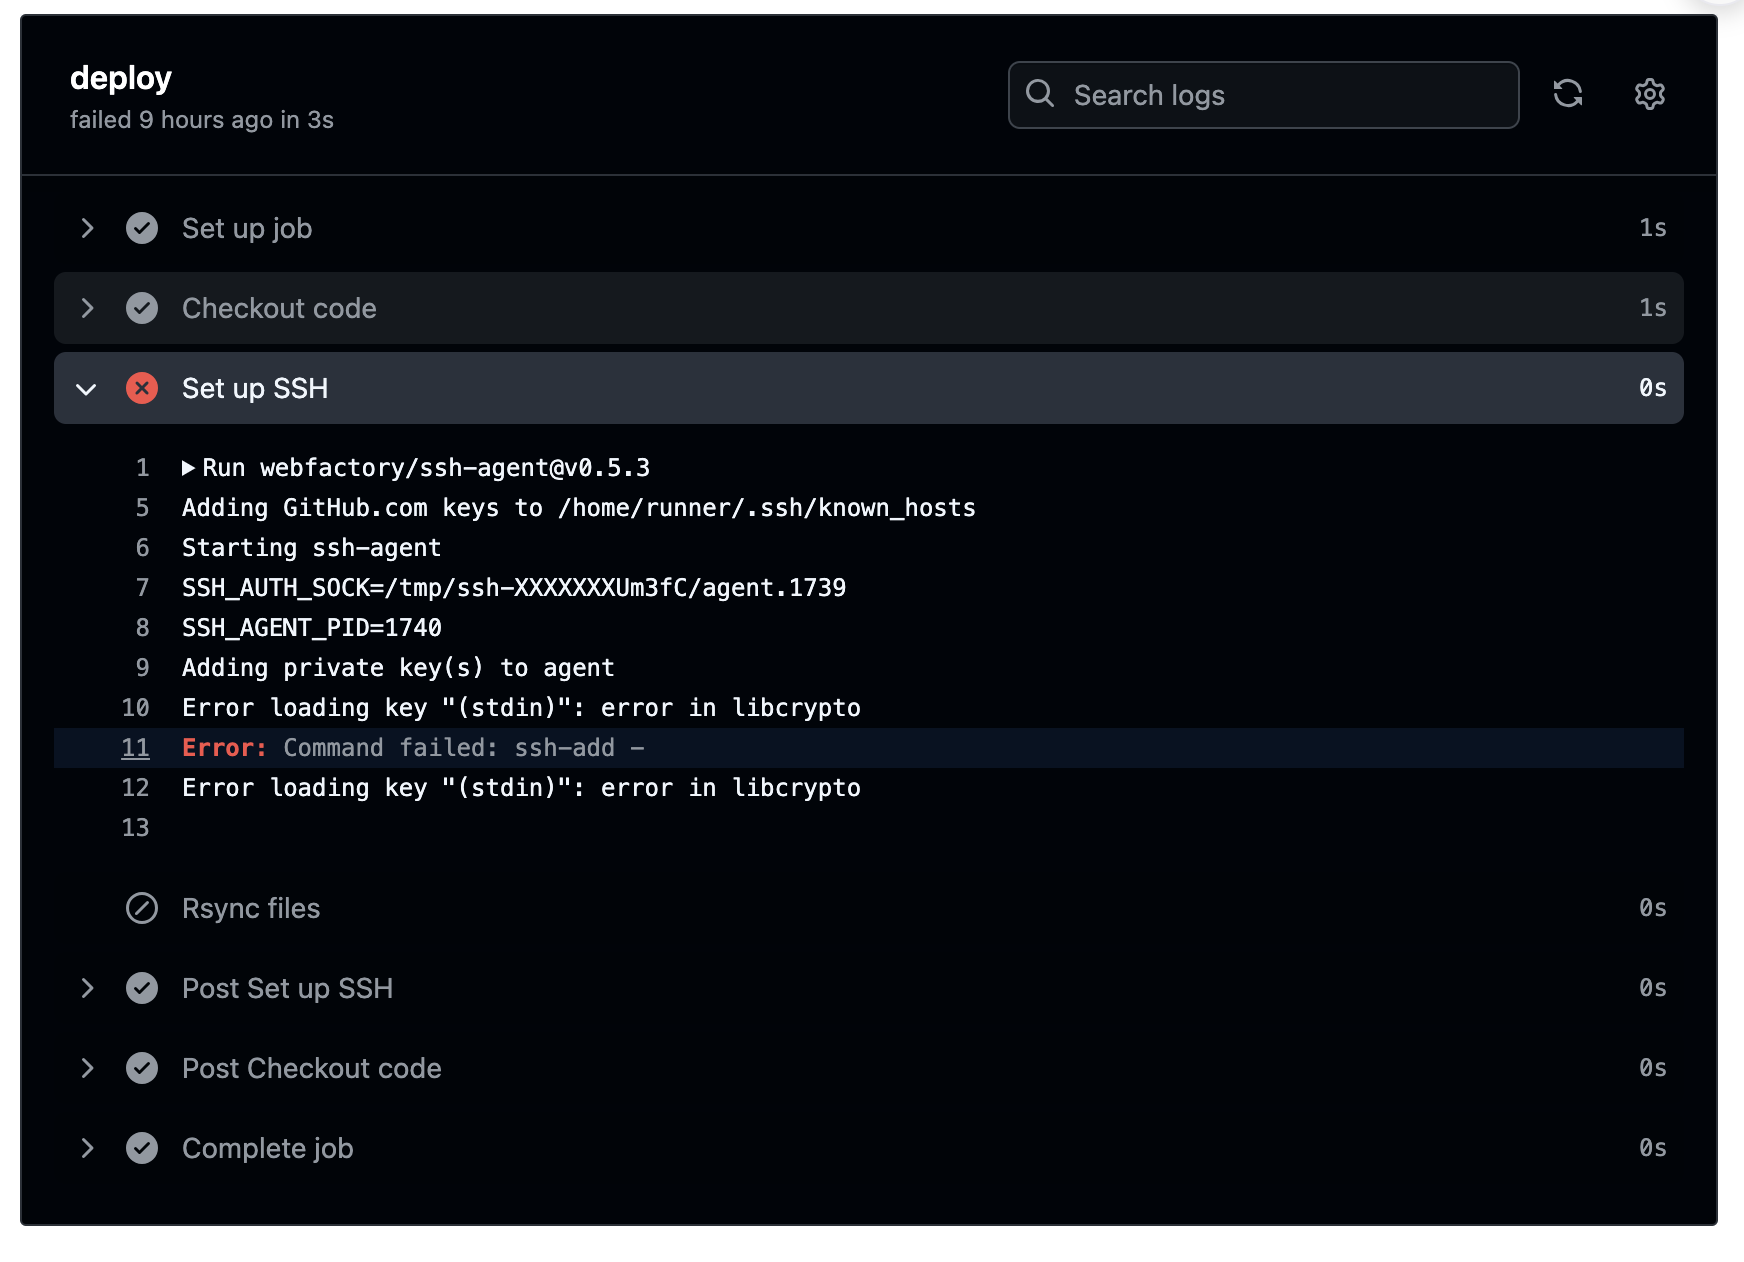Expand the Run webfactory/ssh-agent triangle
1744x1262 pixels.
[188, 468]
